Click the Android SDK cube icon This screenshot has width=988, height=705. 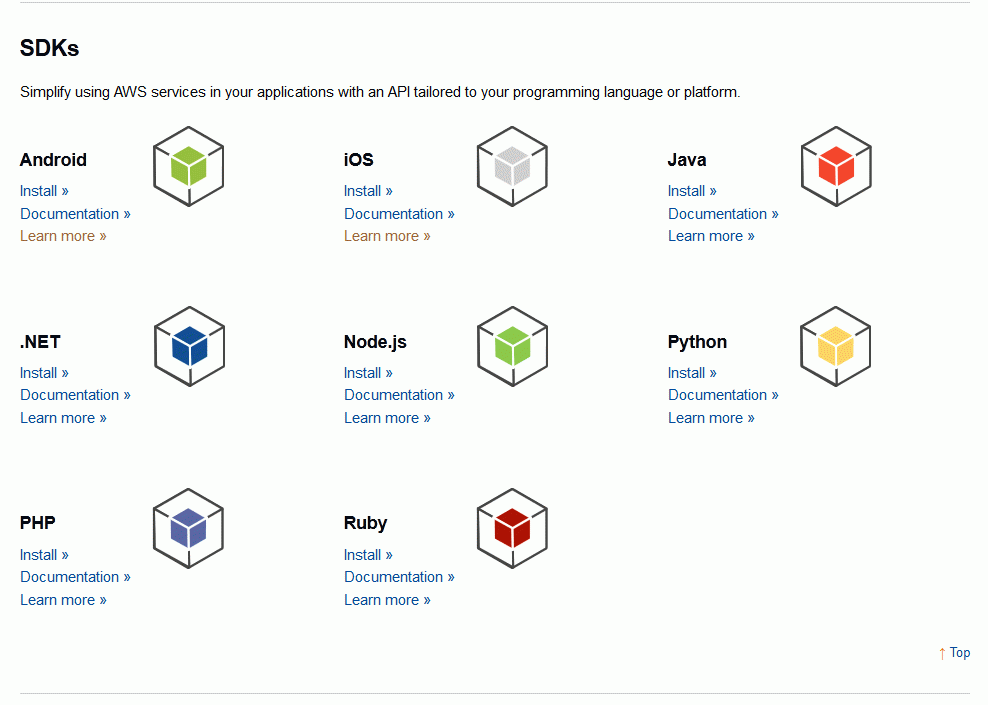point(188,166)
